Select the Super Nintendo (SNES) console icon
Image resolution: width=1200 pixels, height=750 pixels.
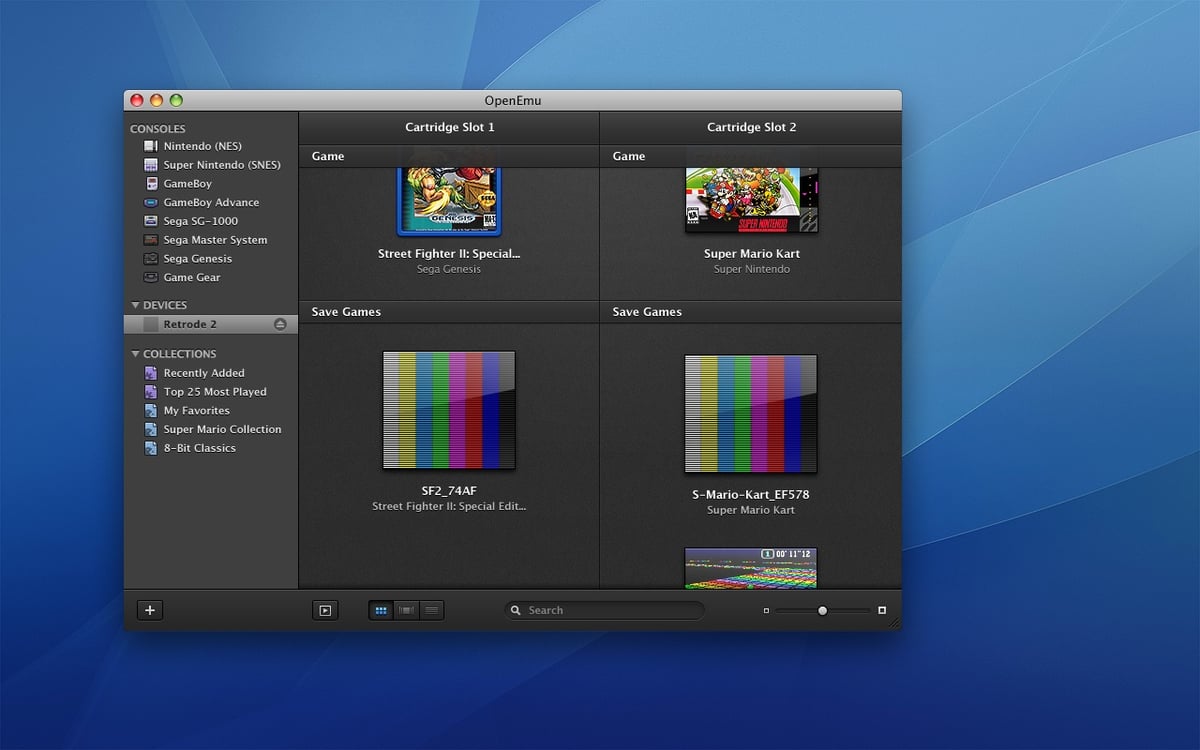click(151, 165)
